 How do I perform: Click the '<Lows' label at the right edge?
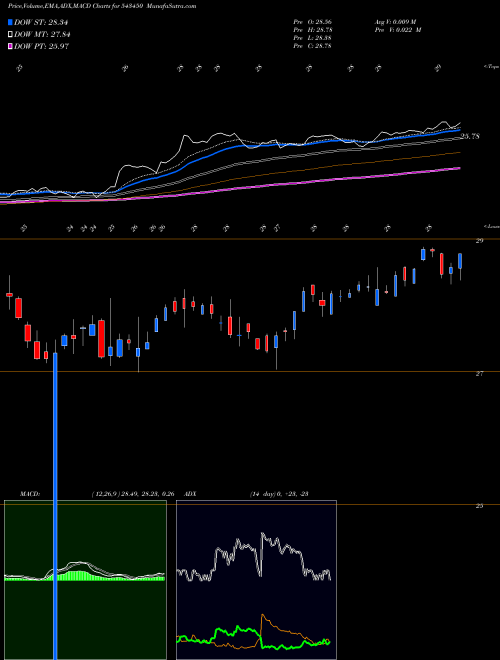(x=491, y=226)
